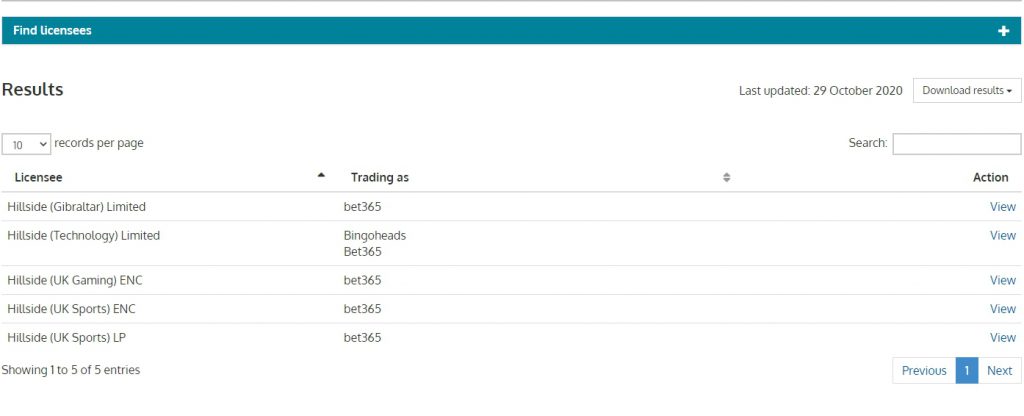Viewport: 1024px width, 416px height.
Task: Sort table by Licensee column header
Action: coord(39,178)
